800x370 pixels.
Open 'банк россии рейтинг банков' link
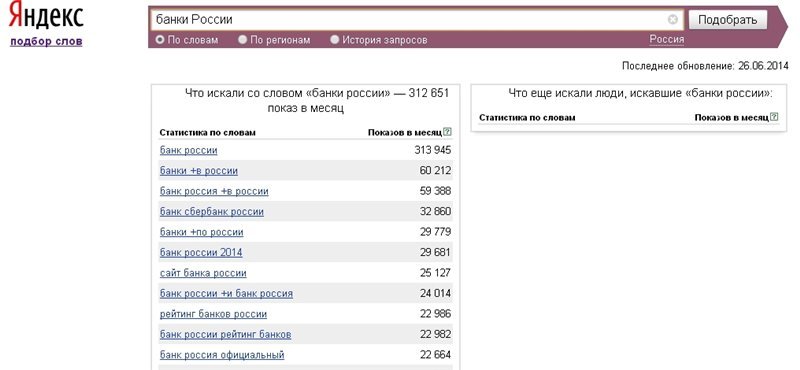(226, 334)
